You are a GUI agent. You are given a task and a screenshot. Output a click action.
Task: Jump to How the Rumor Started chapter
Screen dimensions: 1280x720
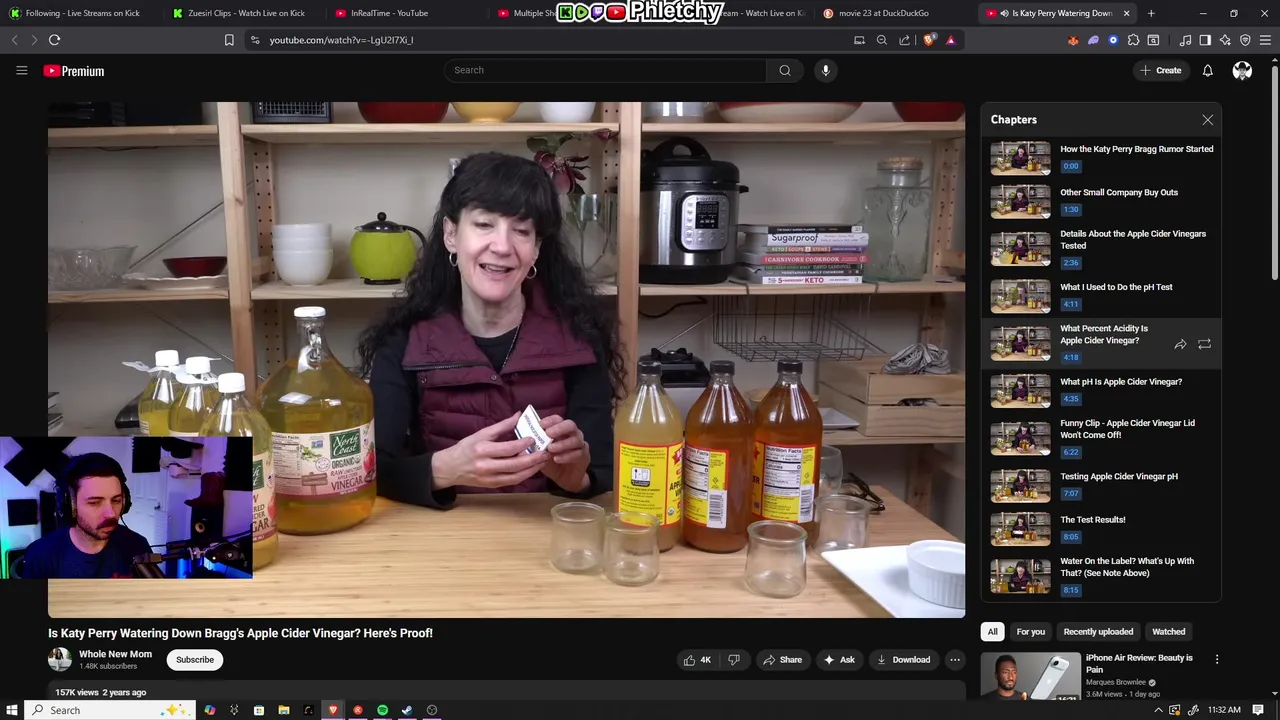[1101, 159]
